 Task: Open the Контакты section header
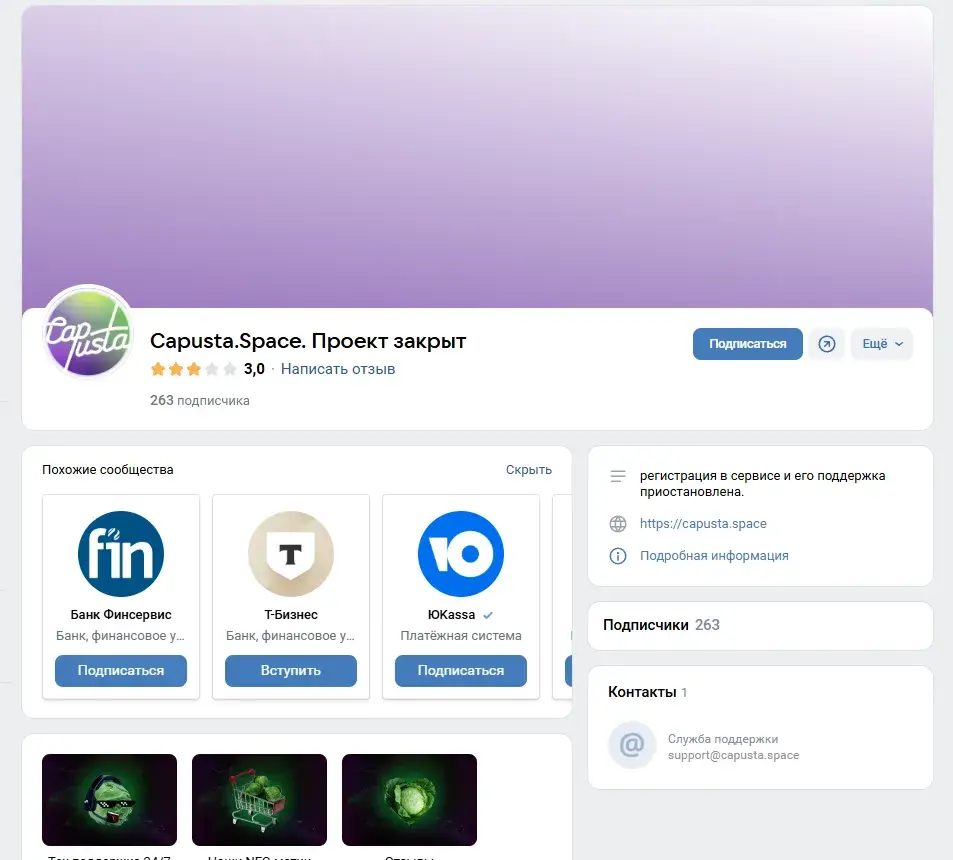(x=648, y=692)
